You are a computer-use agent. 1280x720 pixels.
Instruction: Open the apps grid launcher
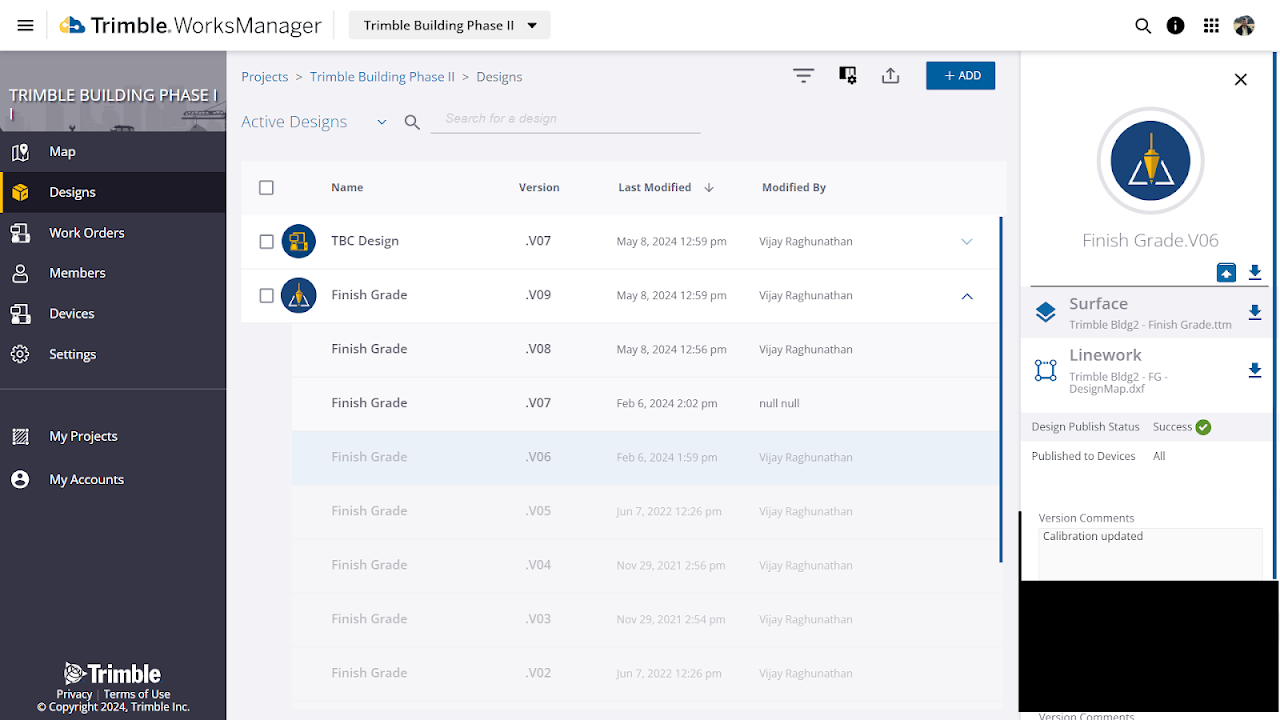pos(1211,26)
